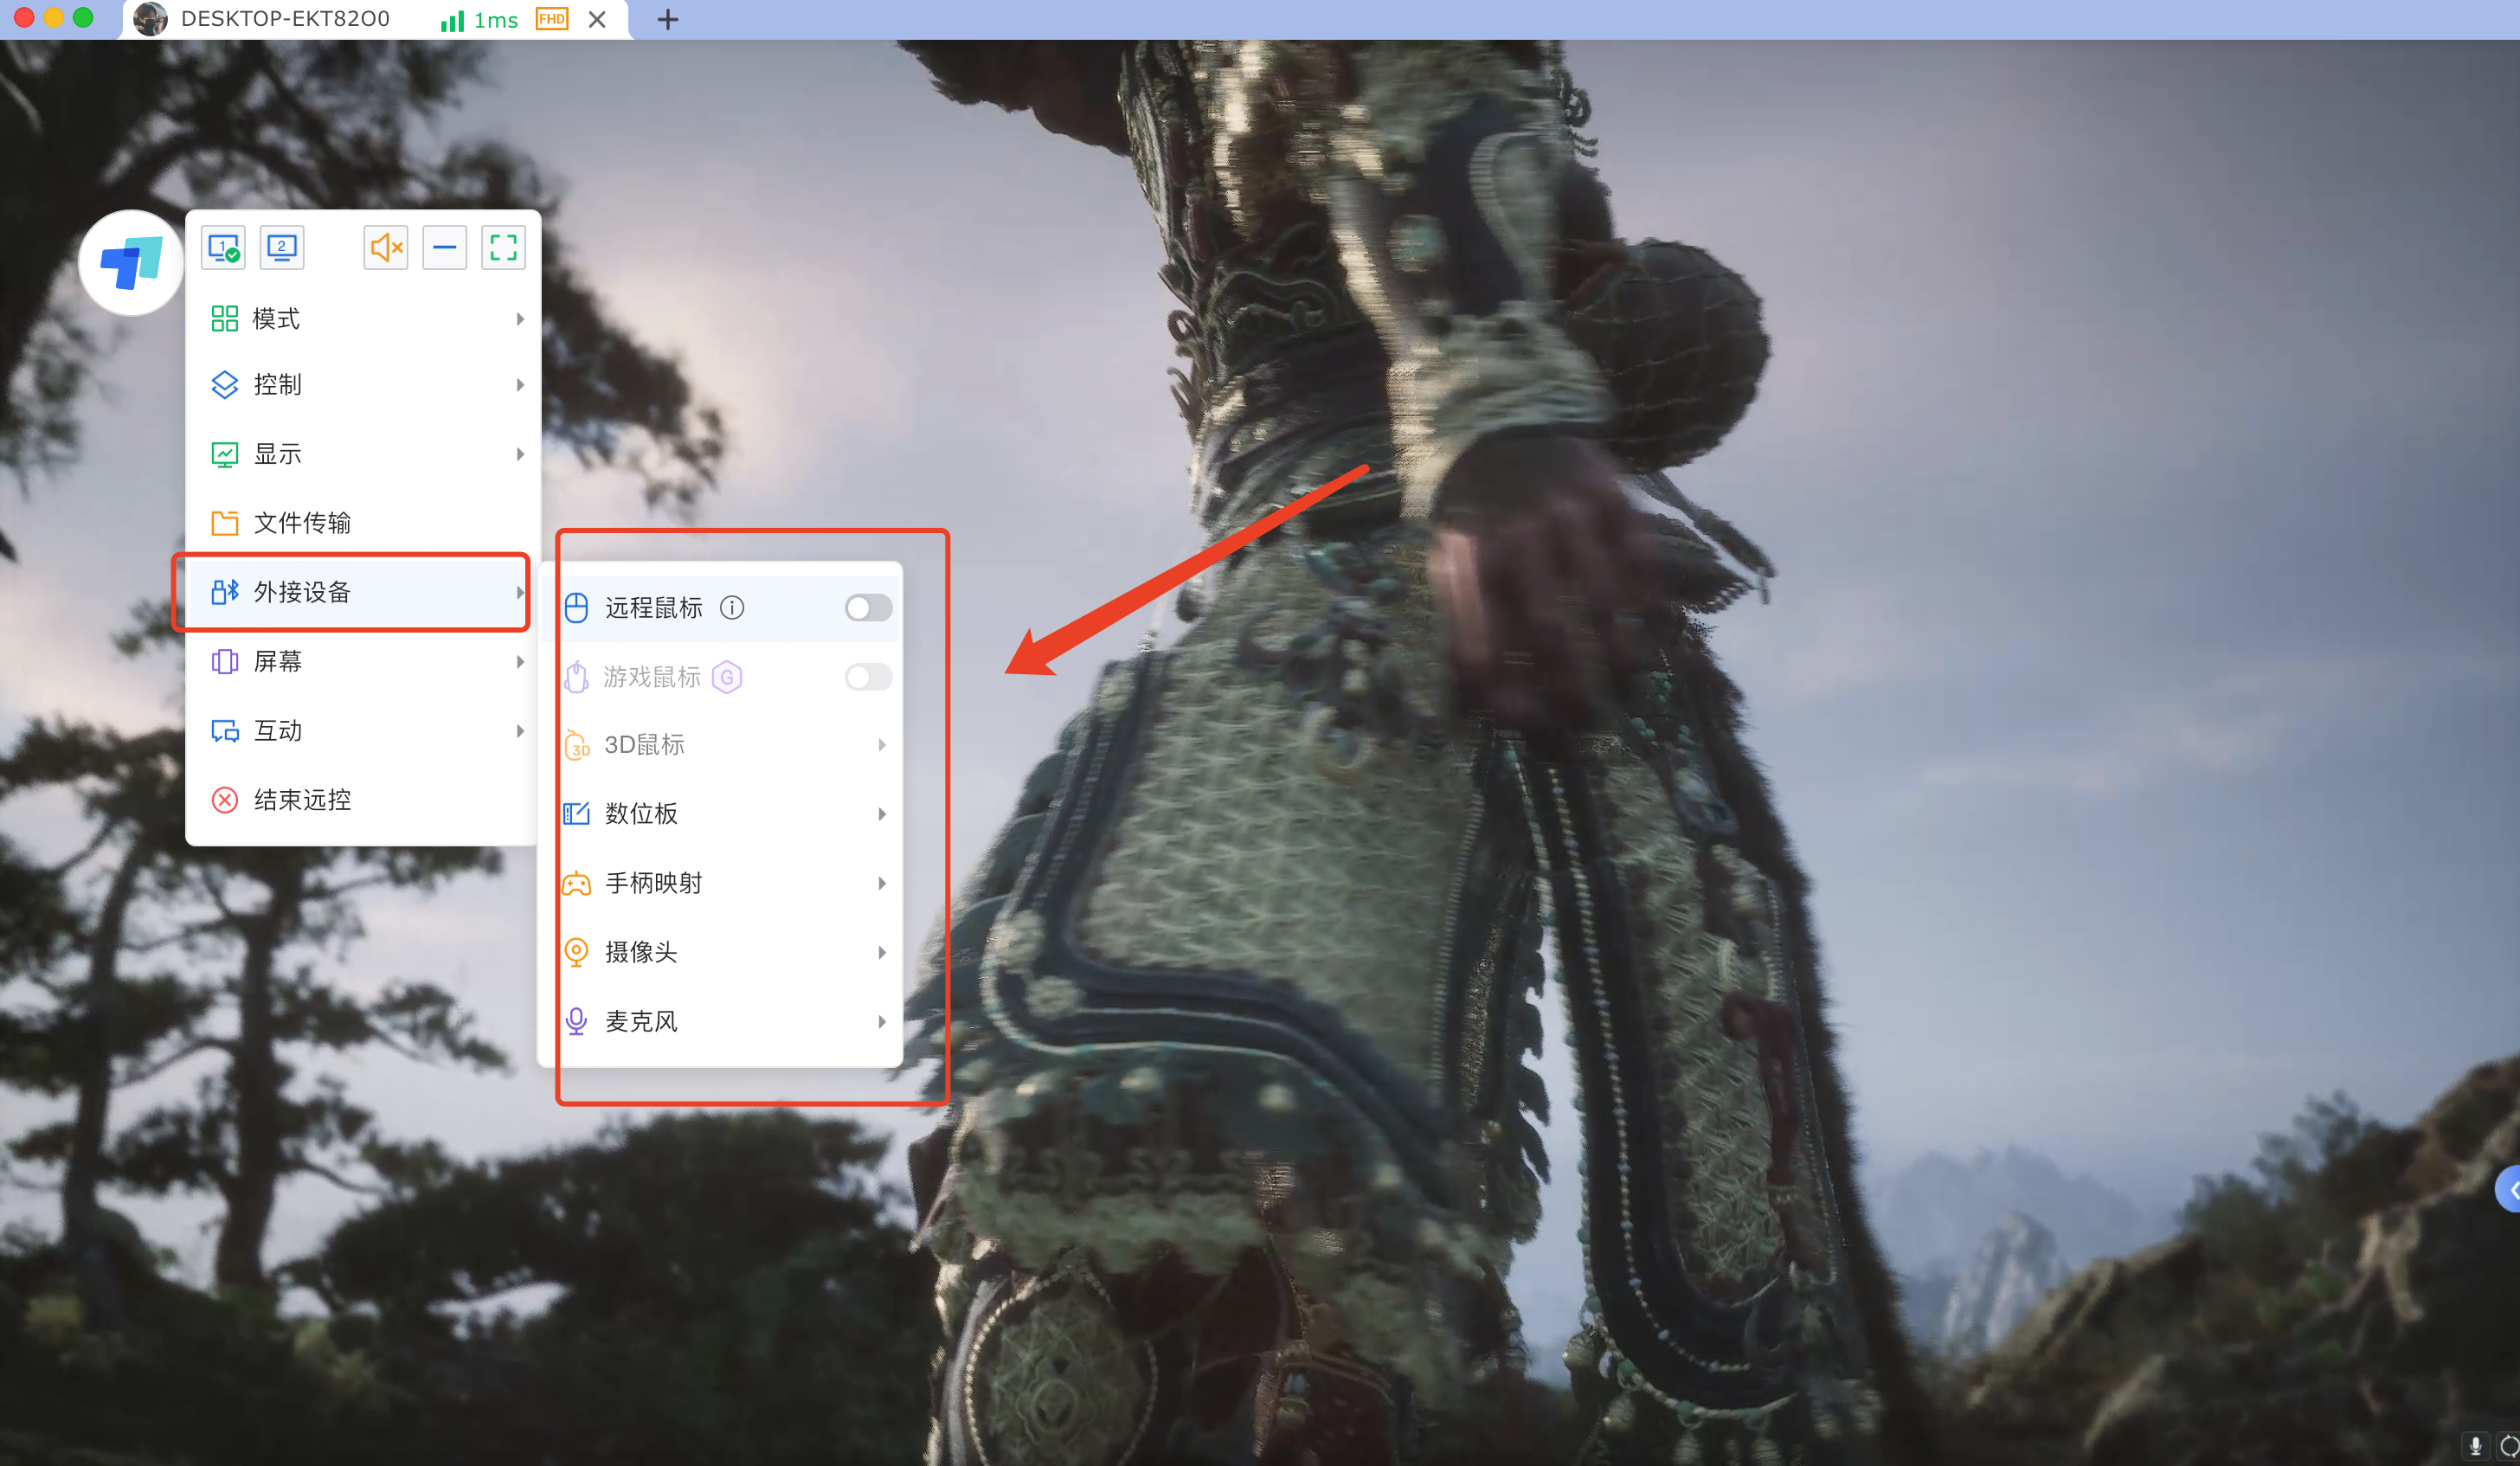Click the microphone icon at bottom right
The image size is (2520, 1466).
click(x=2475, y=1446)
